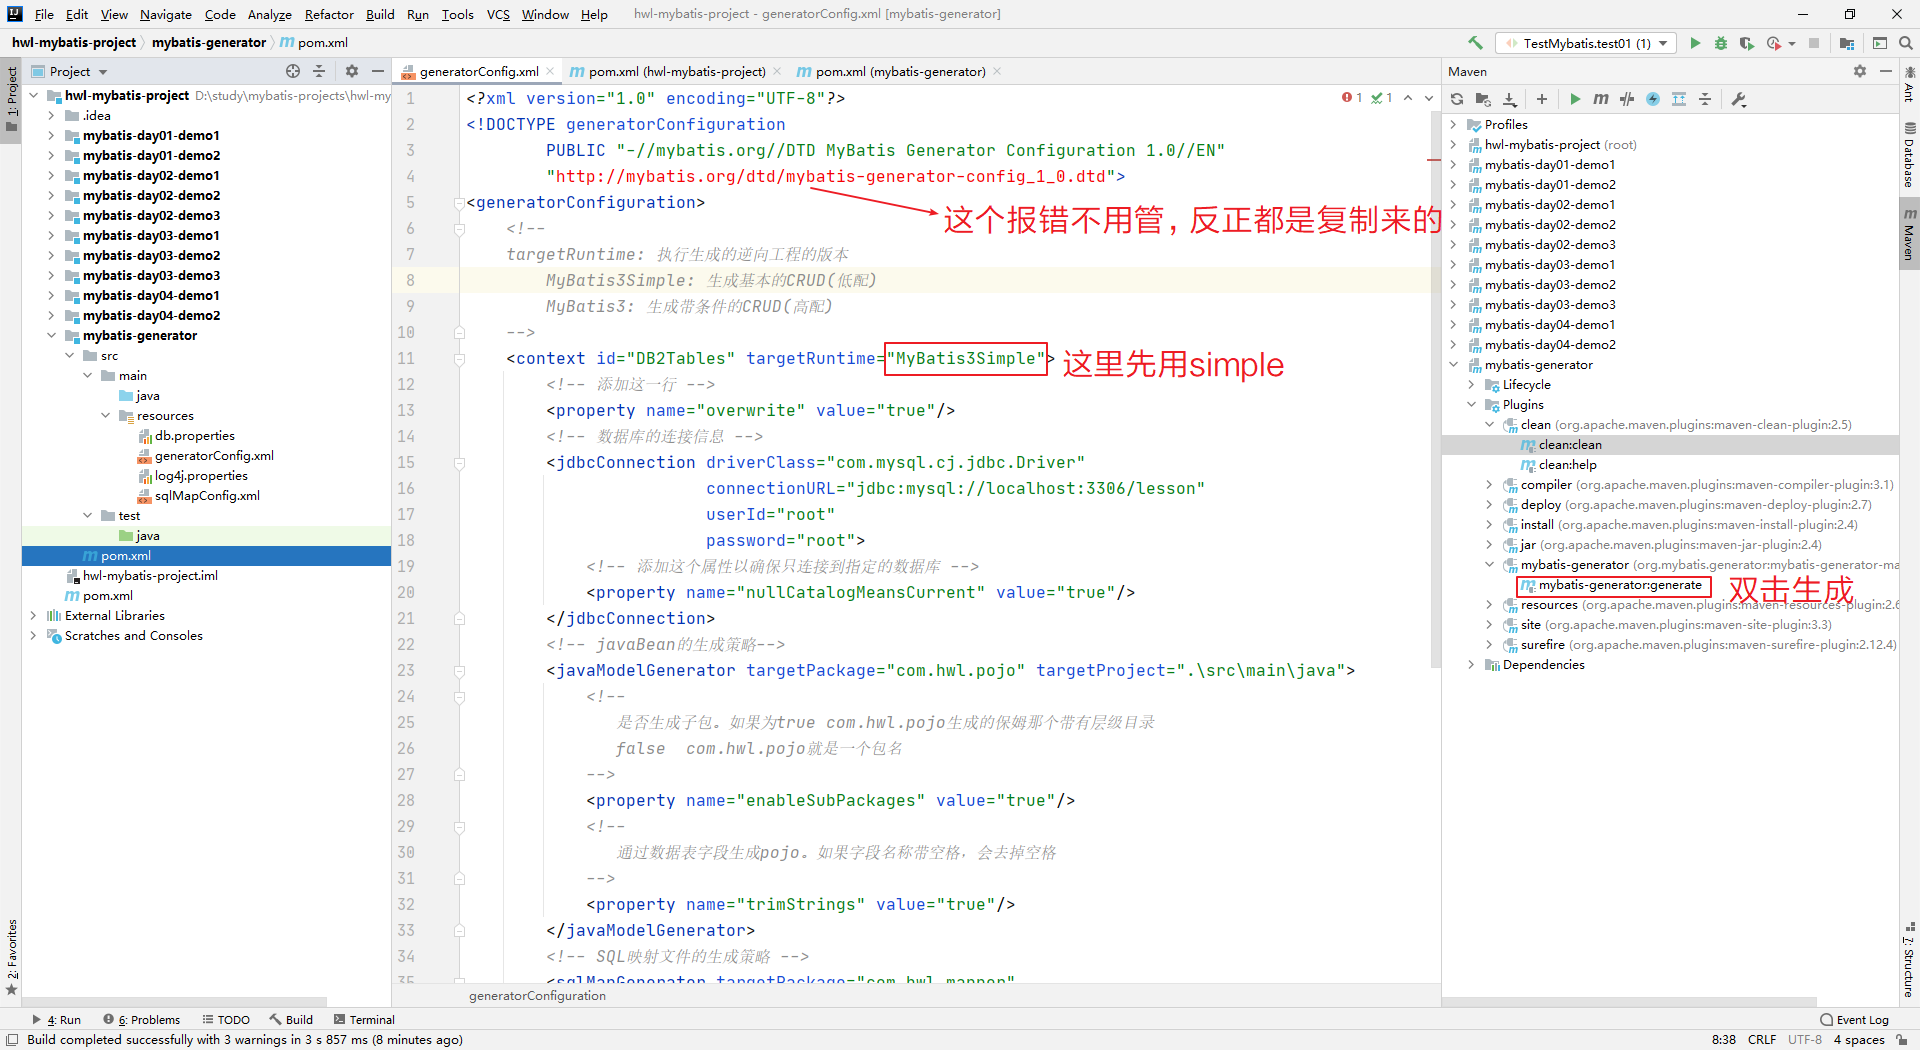
Task: Expand the compiler plugin in Maven panel
Action: (1490, 484)
